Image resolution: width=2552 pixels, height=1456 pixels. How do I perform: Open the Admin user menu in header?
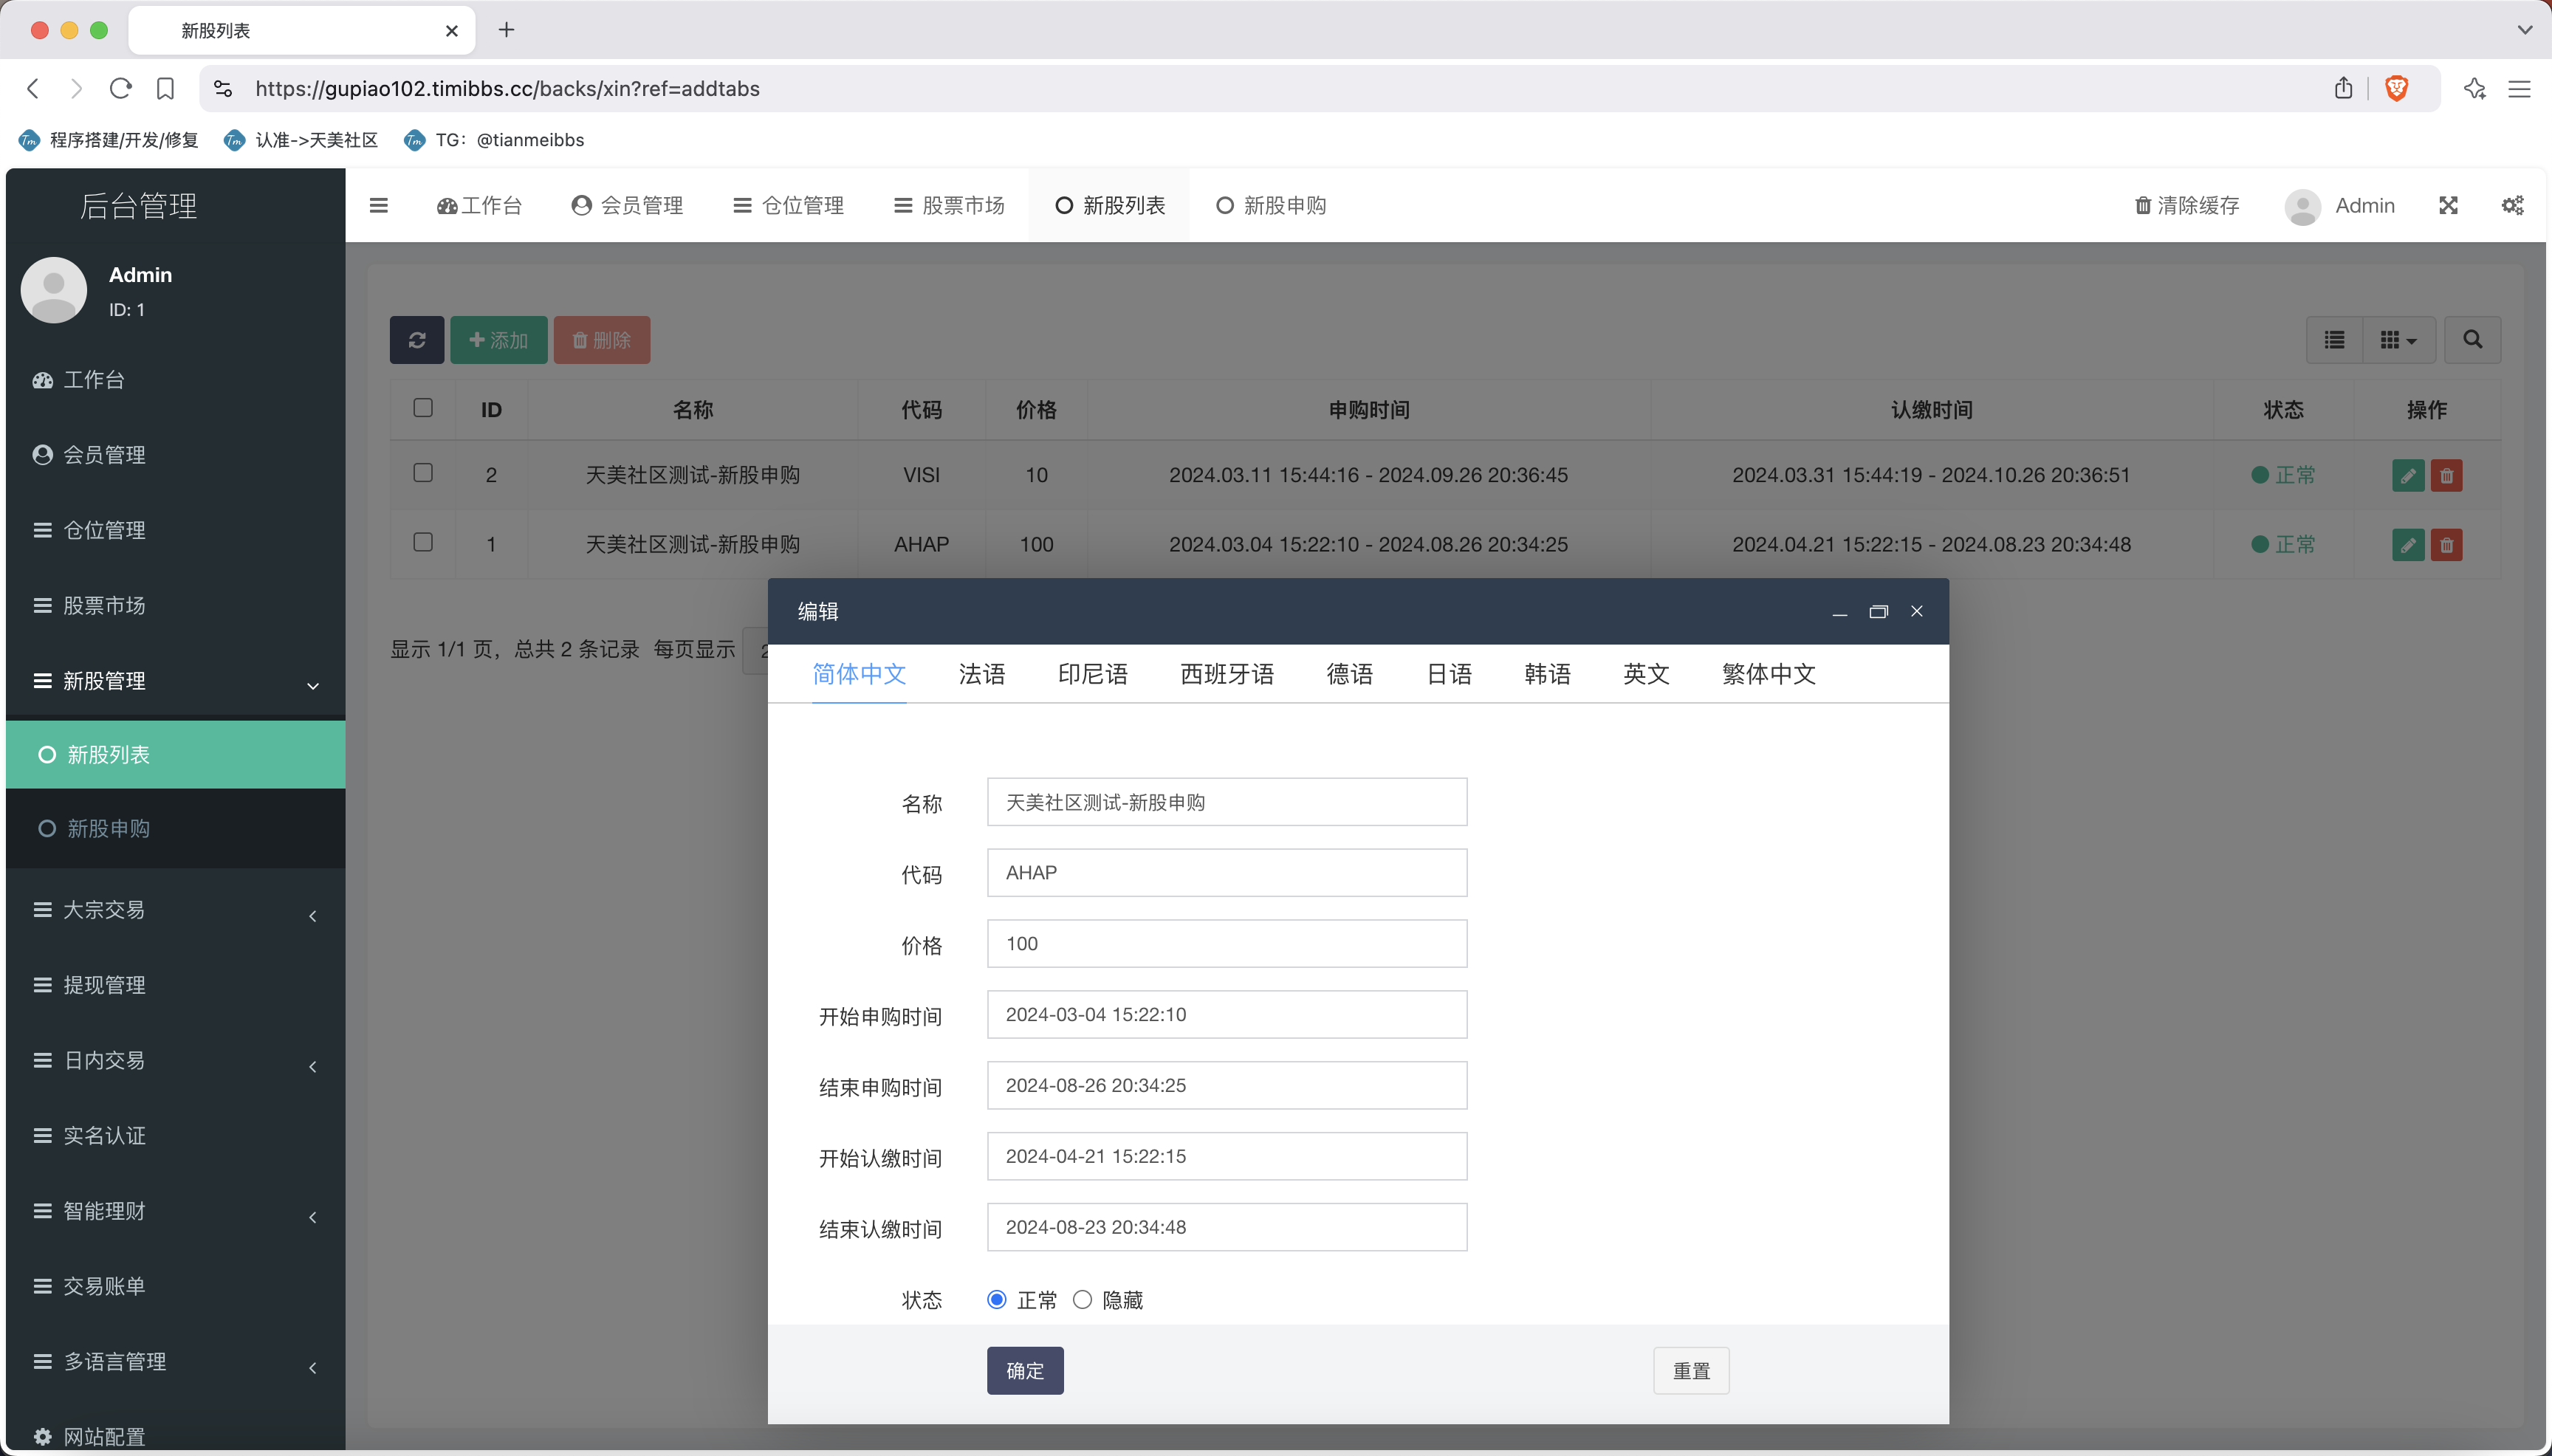pyautogui.click(x=2339, y=206)
